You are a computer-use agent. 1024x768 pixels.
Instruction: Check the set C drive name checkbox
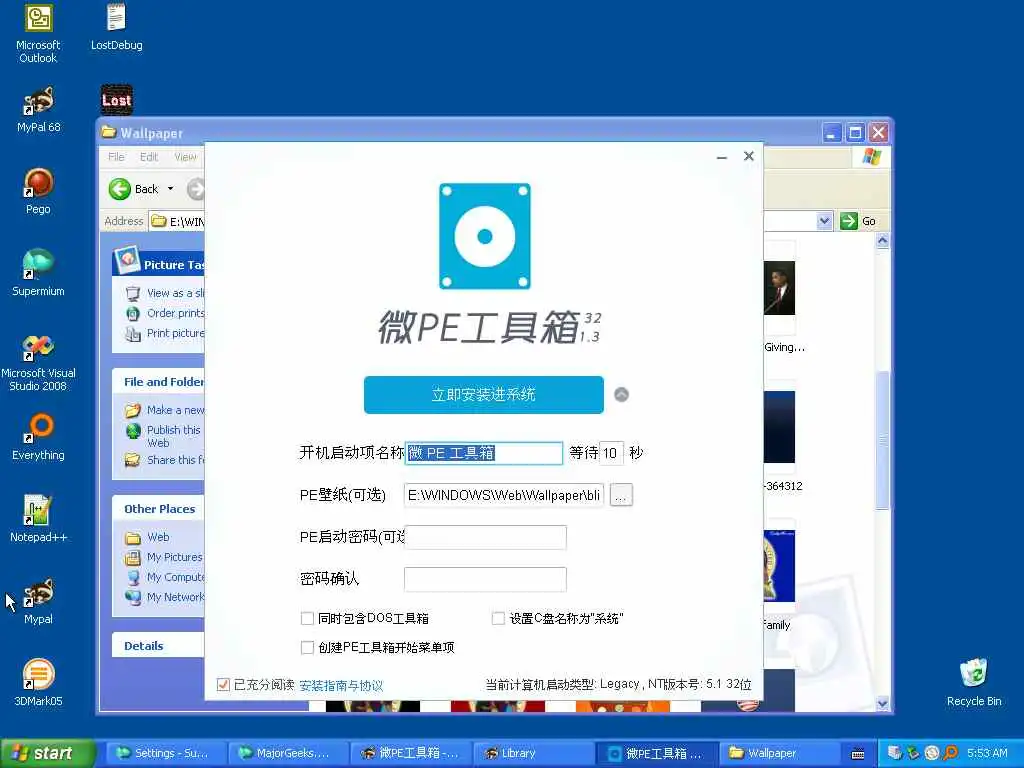498,618
